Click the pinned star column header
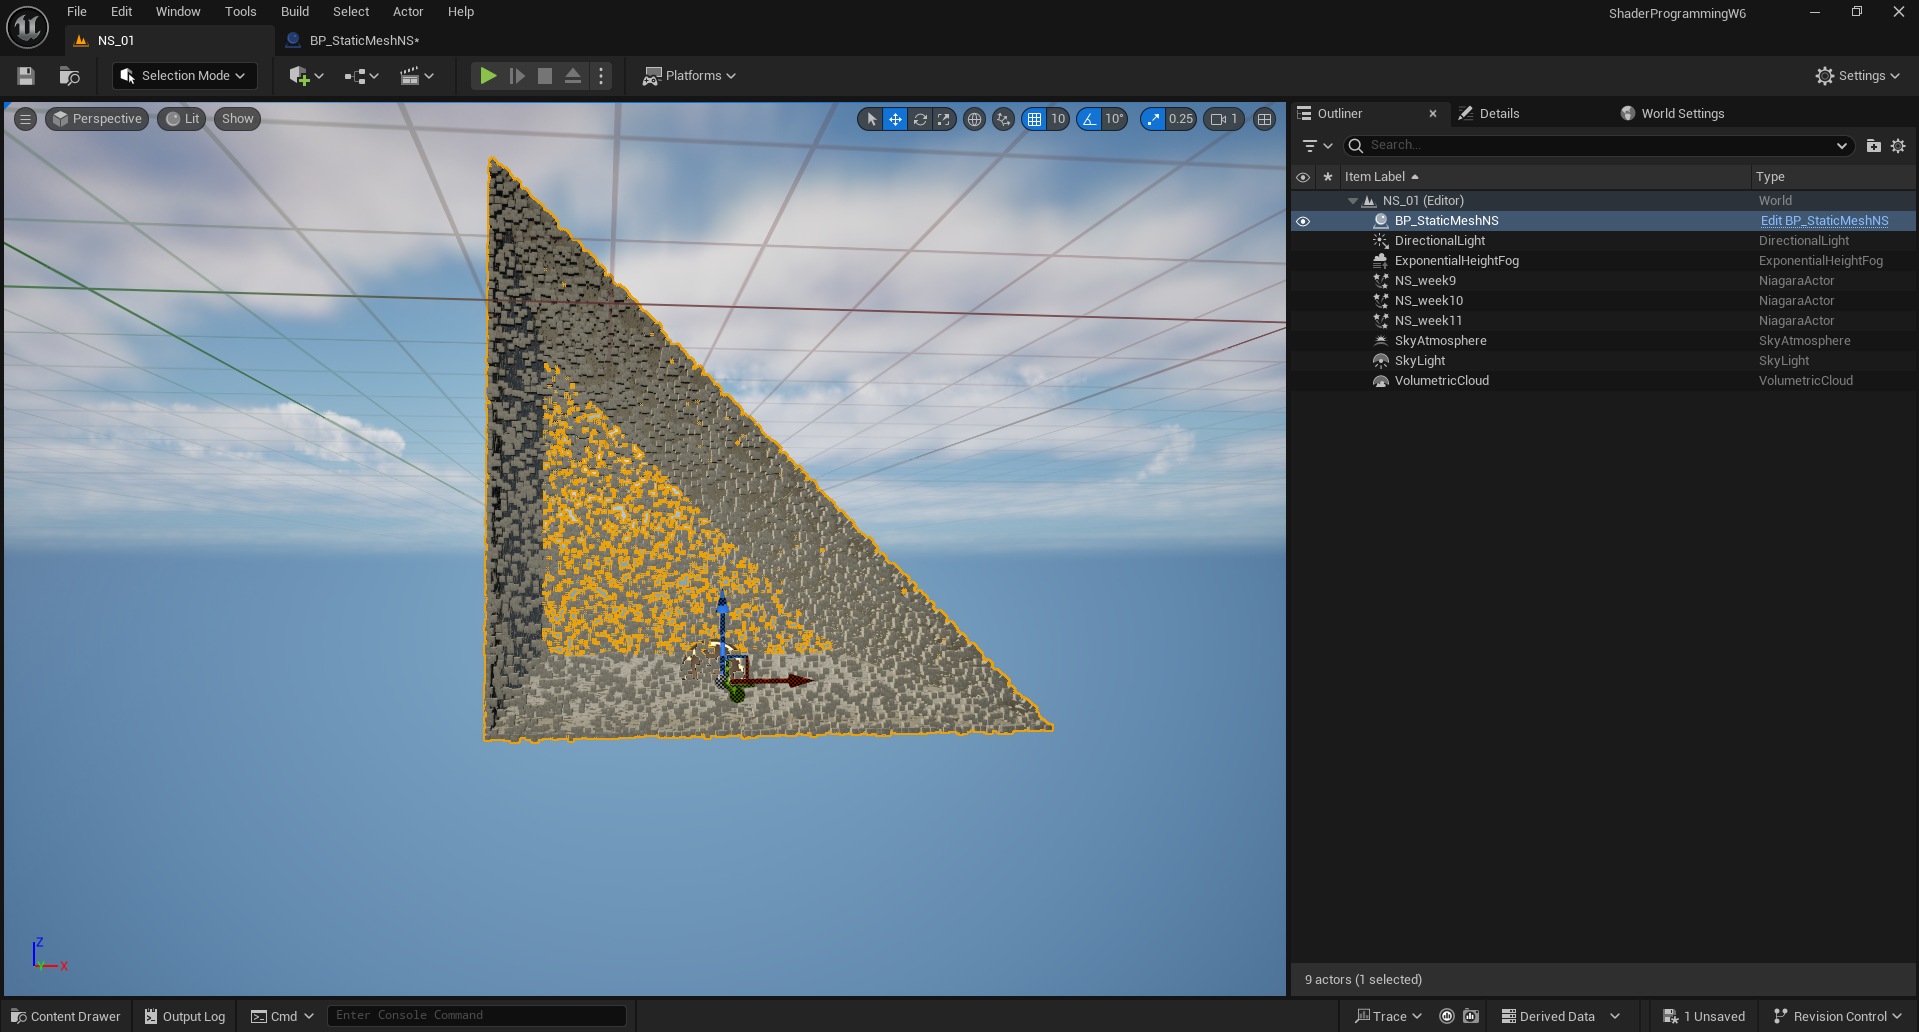This screenshot has width=1919, height=1032. [1328, 177]
